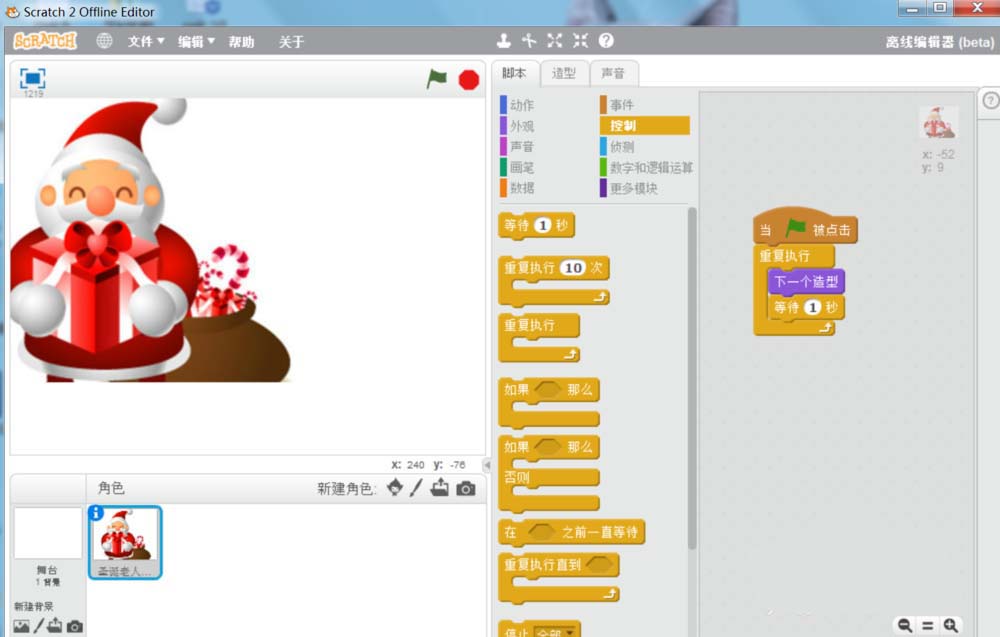Click the 等待 1 秒 palette block
This screenshot has width=1000, height=637.
536,225
